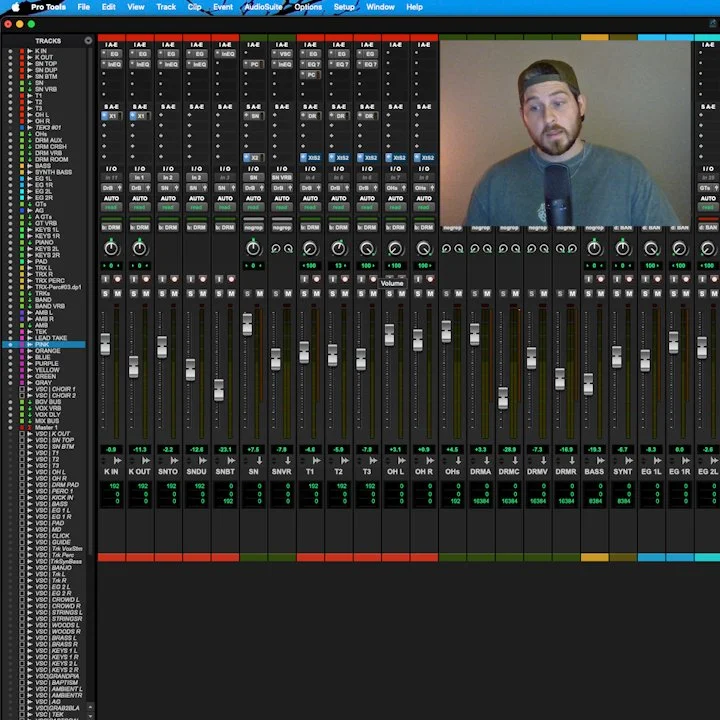
Task: Open the Setup menu
Action: coord(344,7)
